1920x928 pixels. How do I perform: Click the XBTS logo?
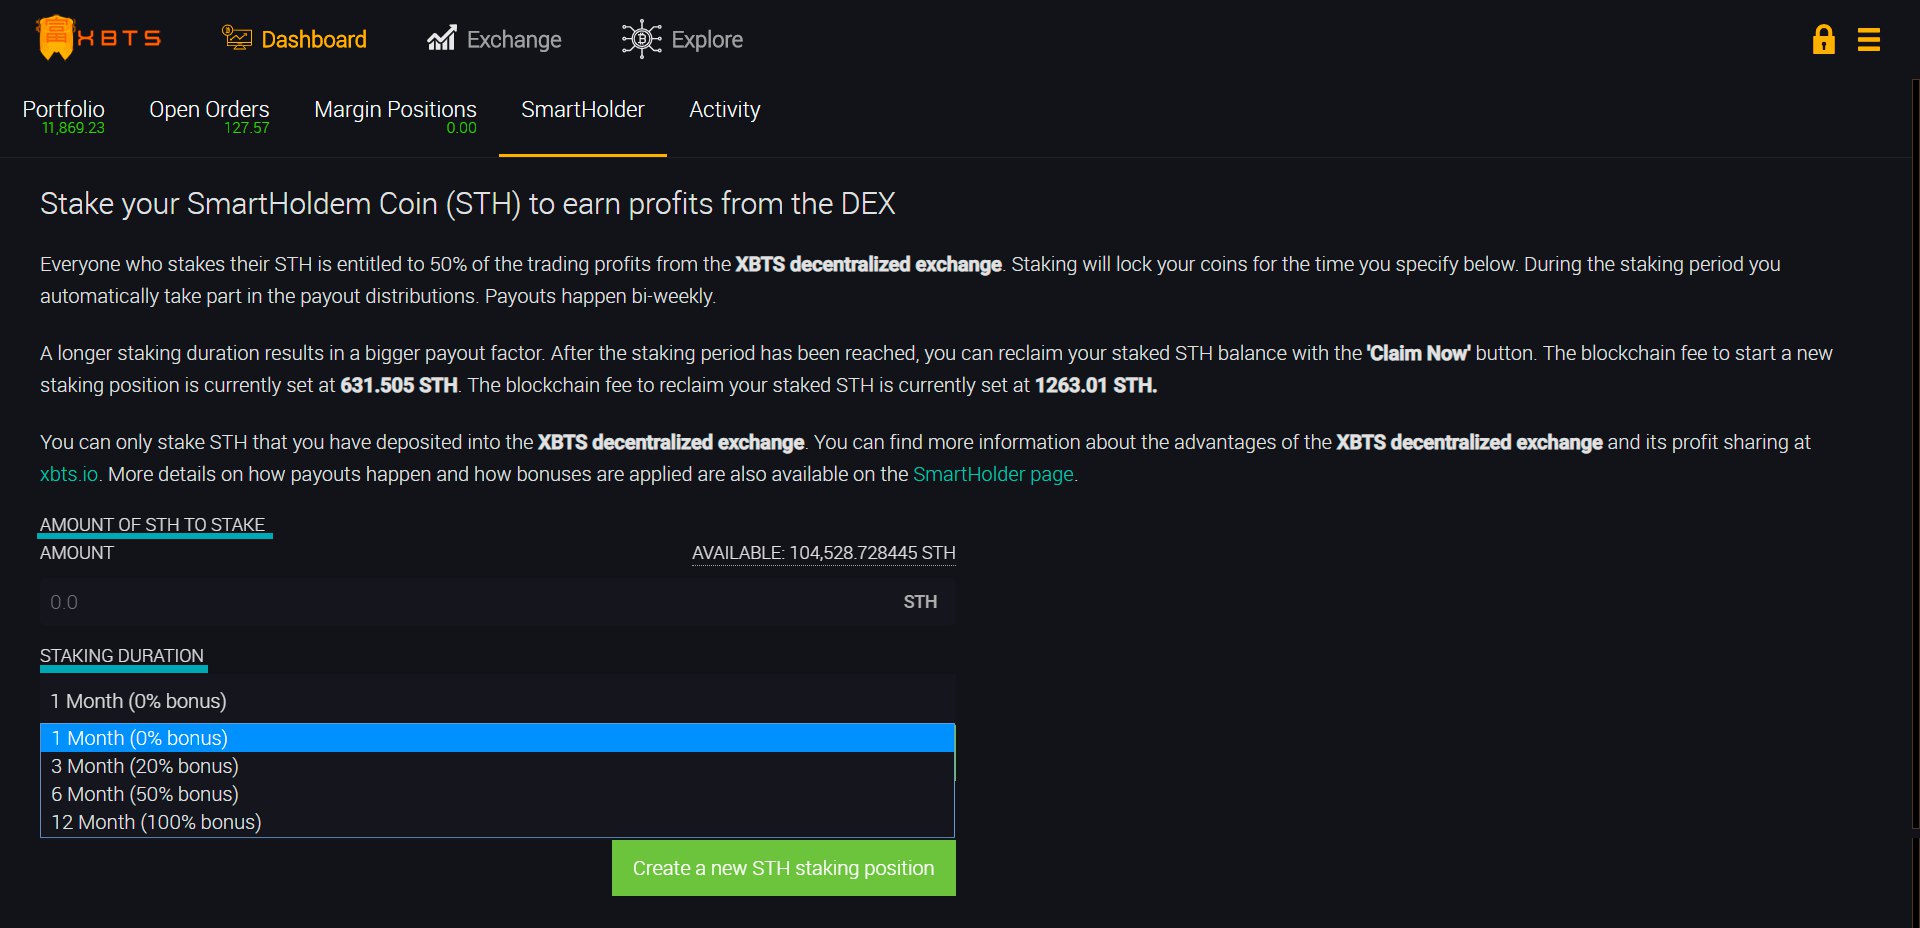click(x=98, y=38)
